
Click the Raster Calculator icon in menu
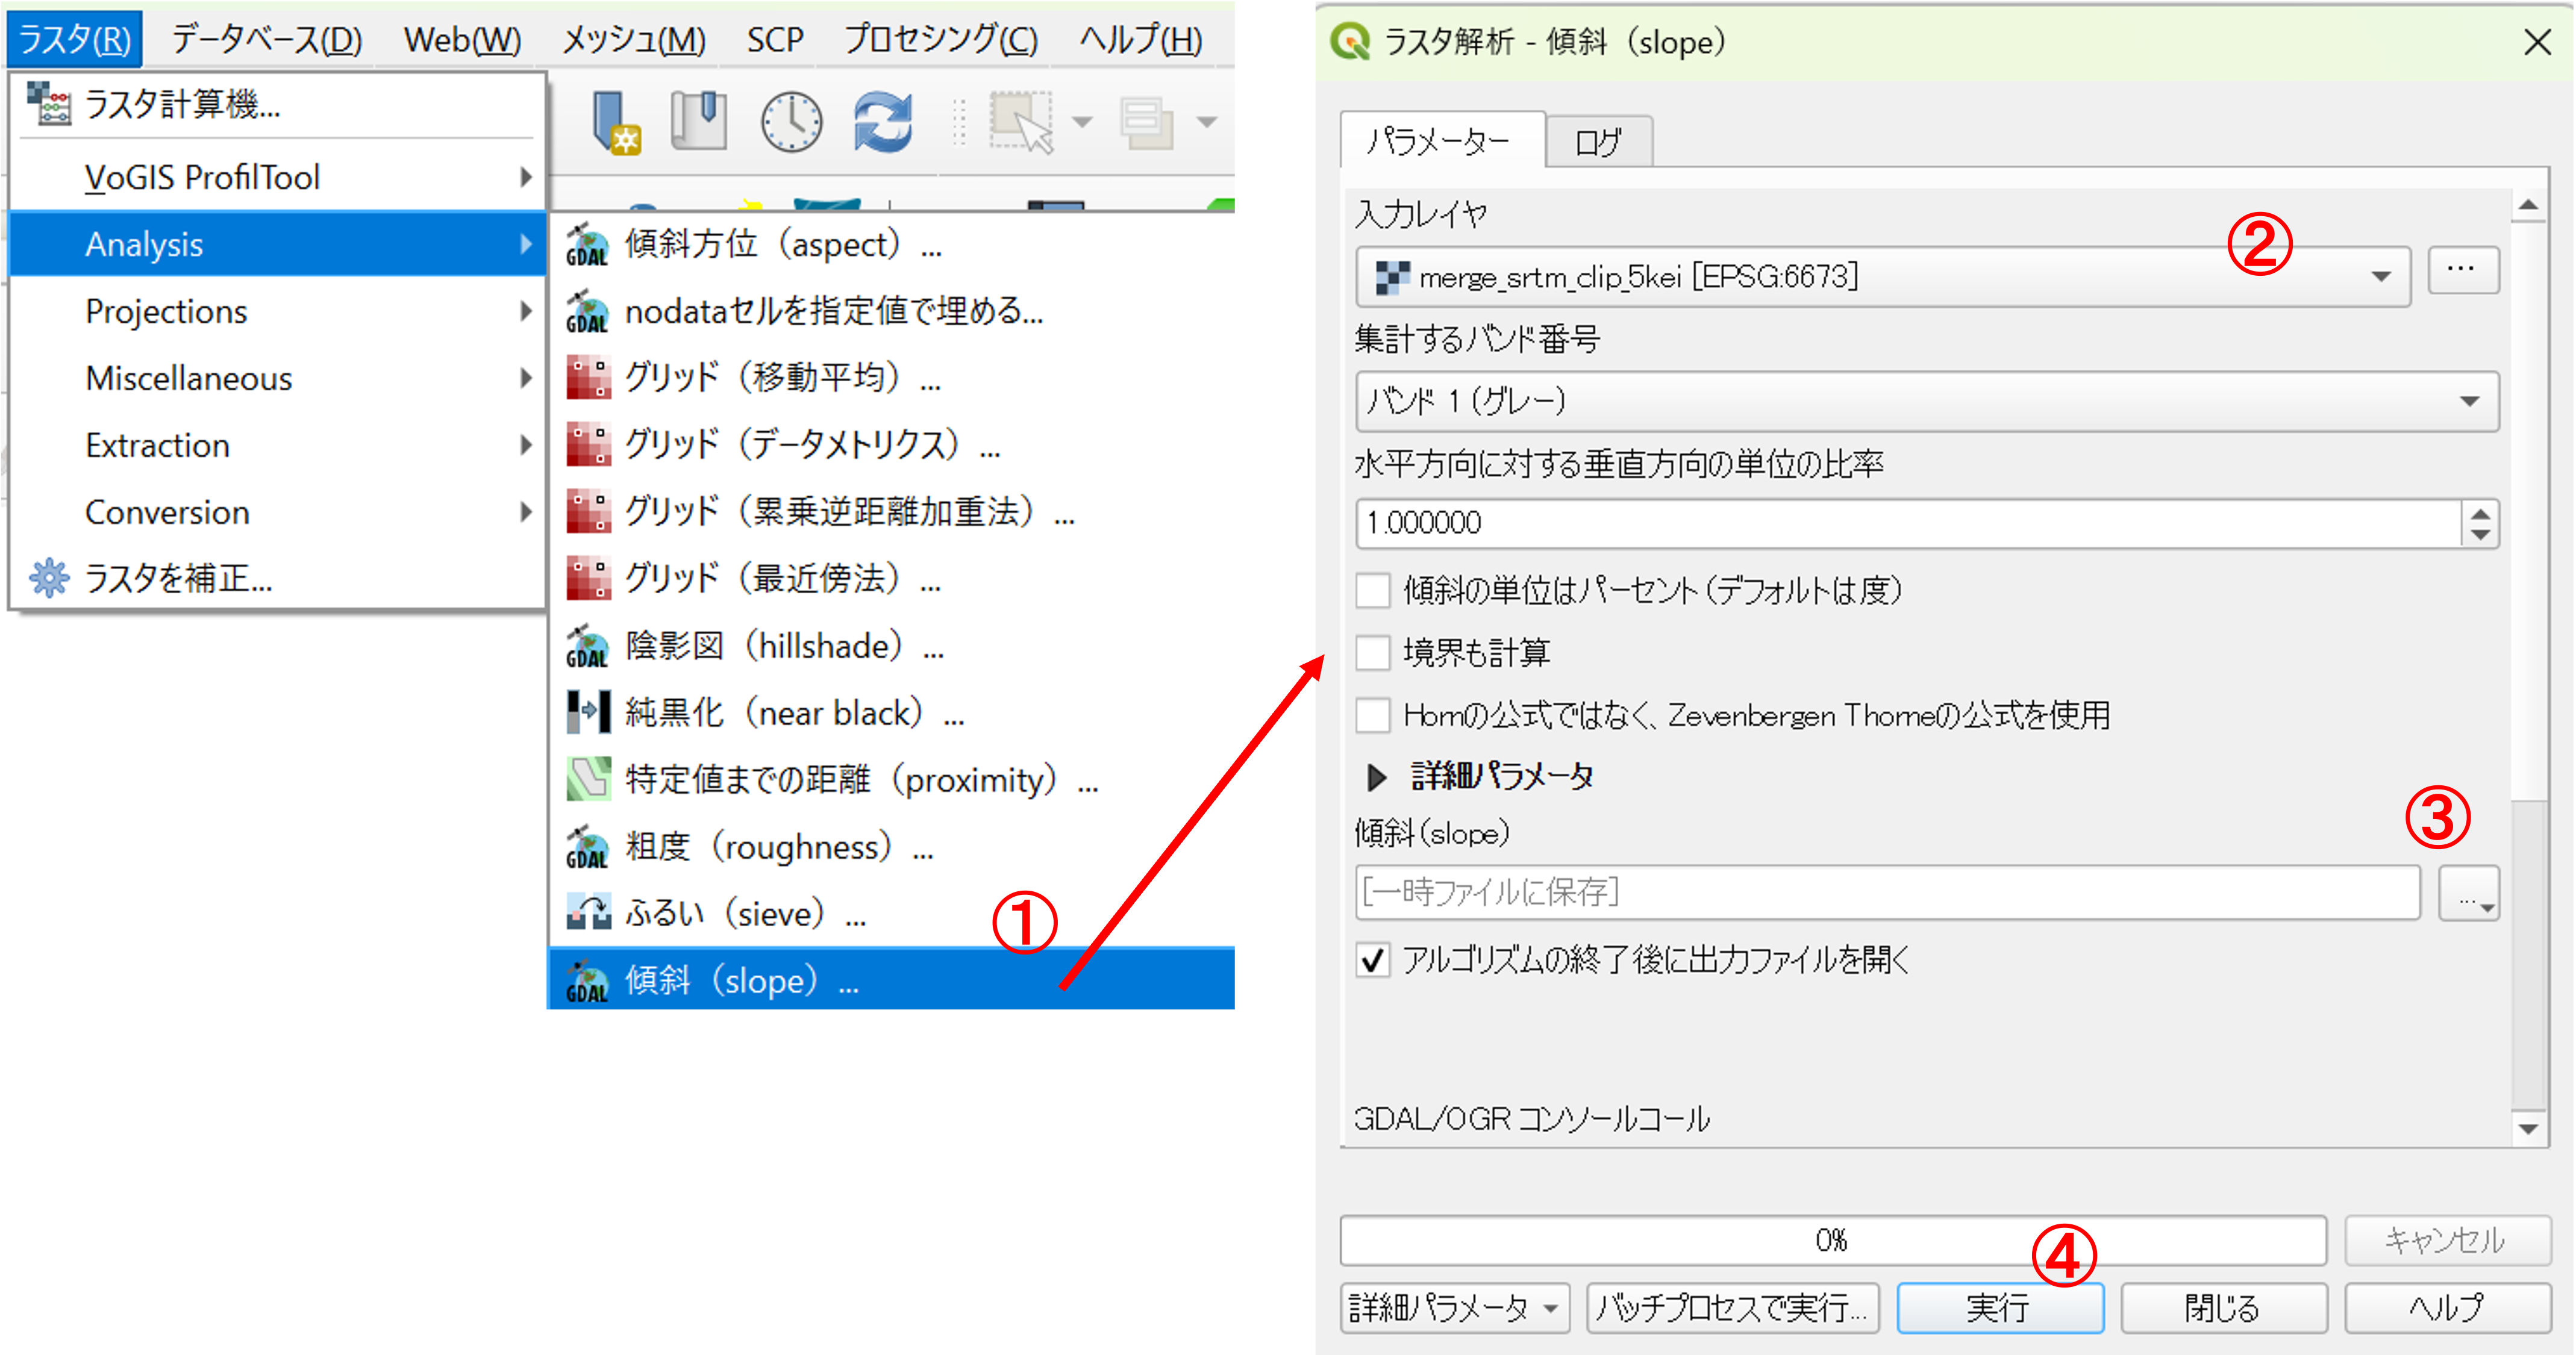[x=48, y=103]
